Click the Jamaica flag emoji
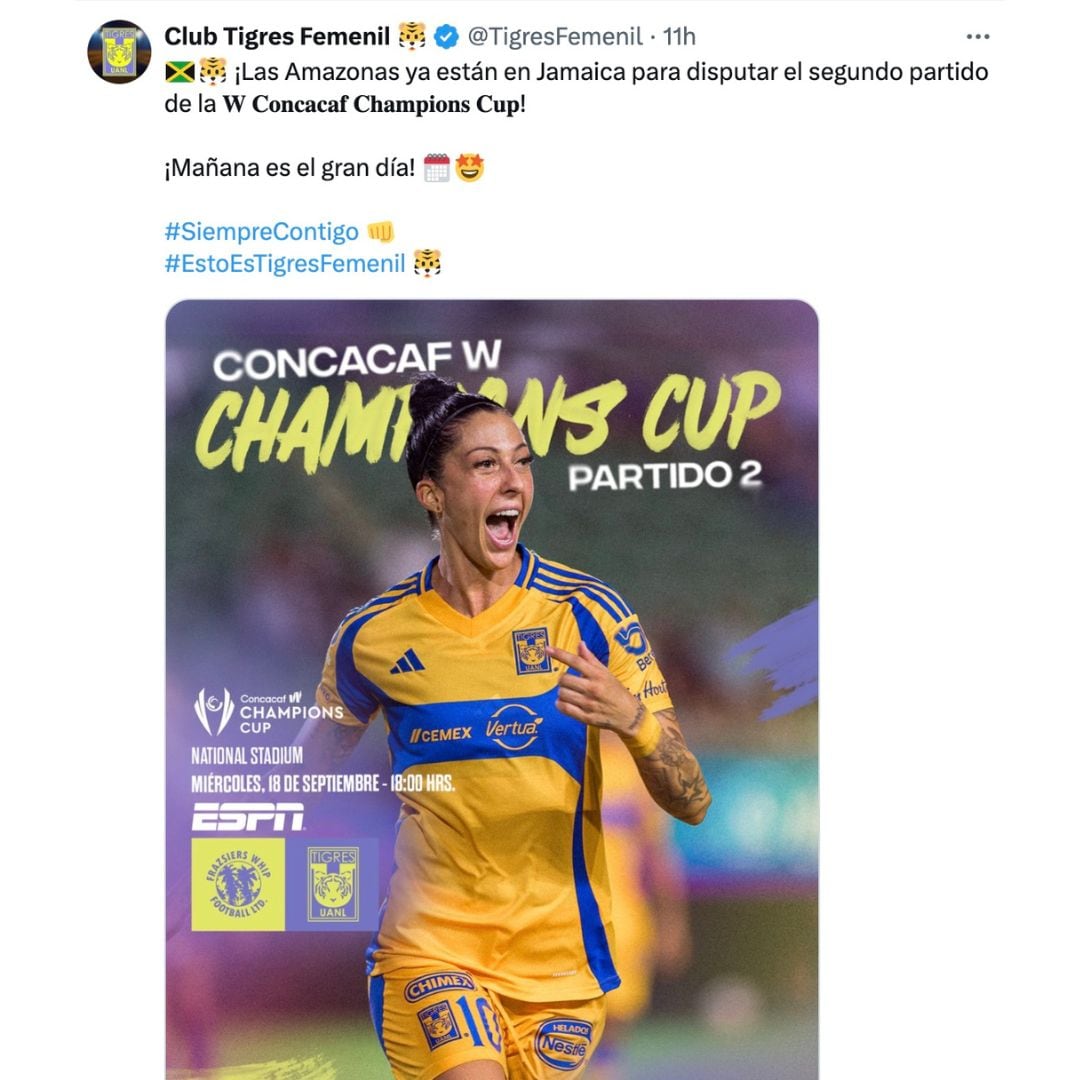The height and width of the screenshot is (1080, 1080). tap(180, 72)
